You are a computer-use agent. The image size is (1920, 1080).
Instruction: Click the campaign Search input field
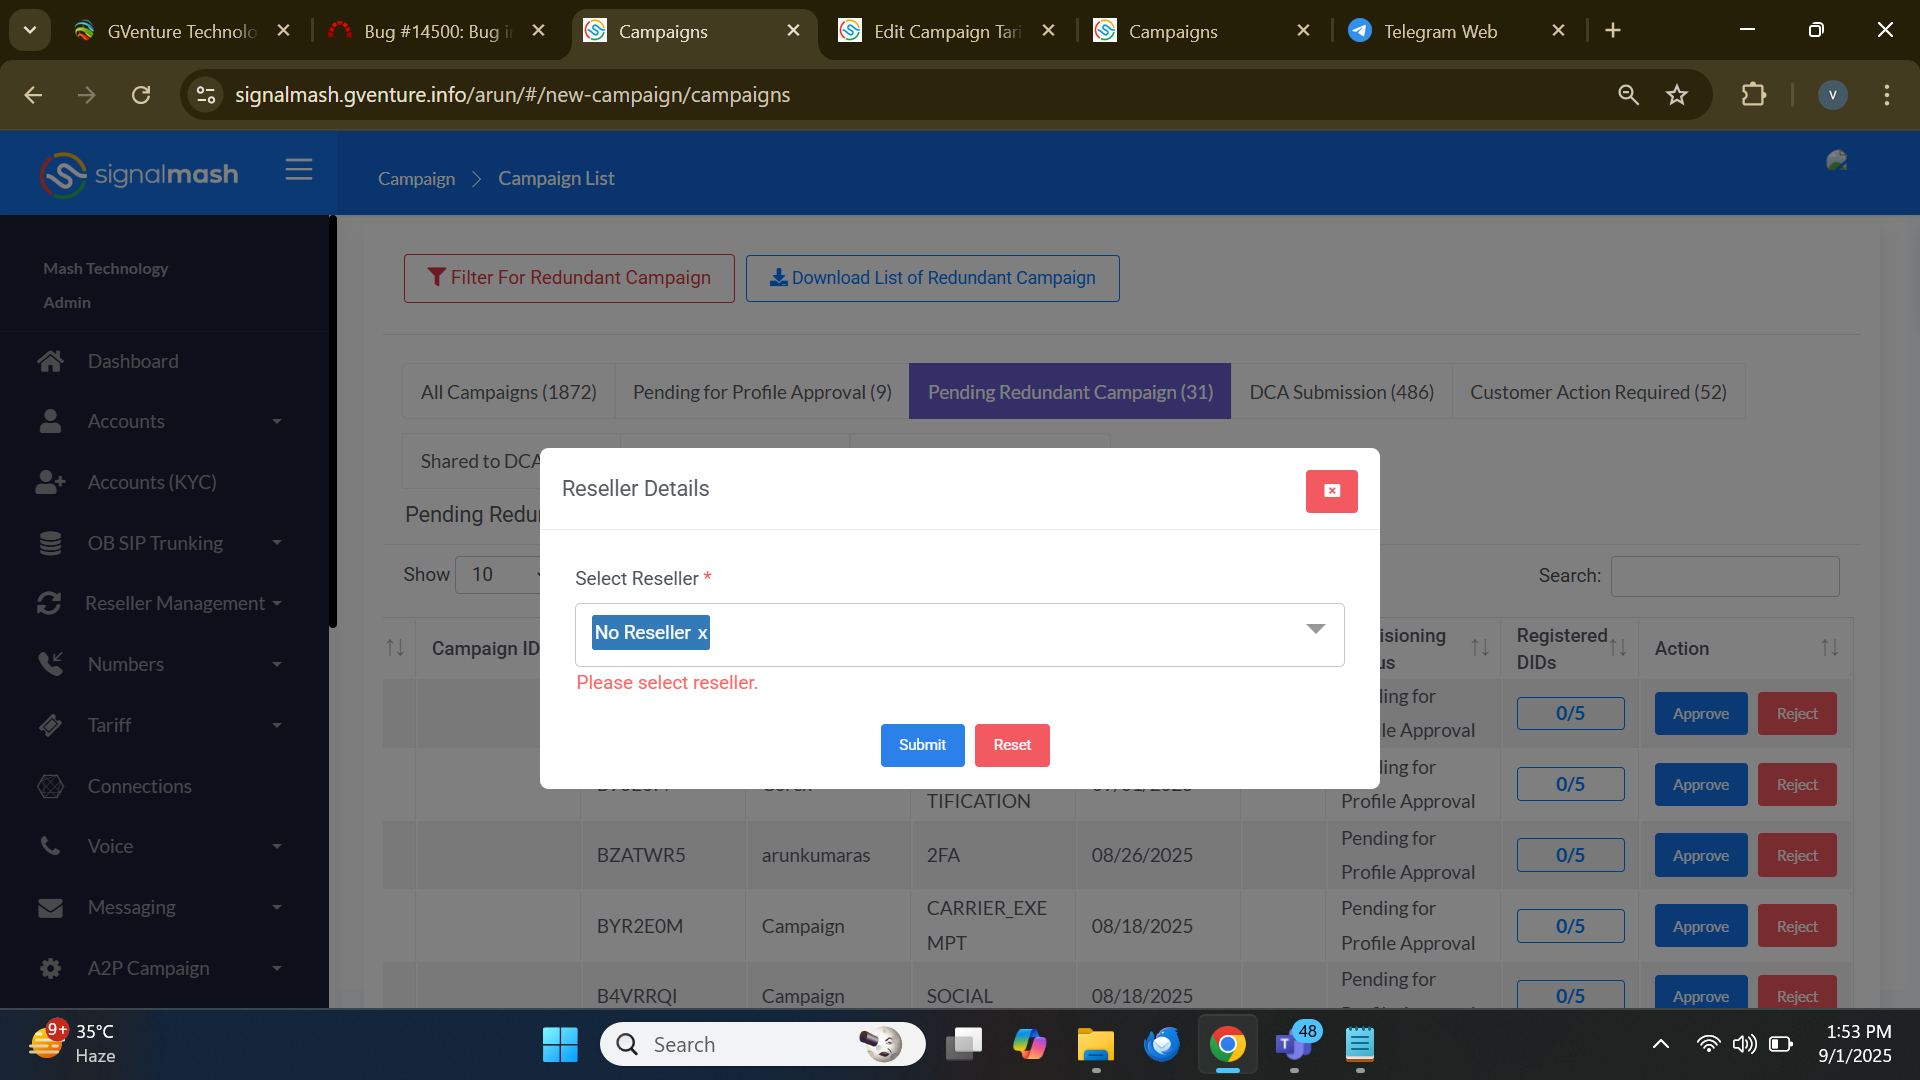(x=1724, y=576)
